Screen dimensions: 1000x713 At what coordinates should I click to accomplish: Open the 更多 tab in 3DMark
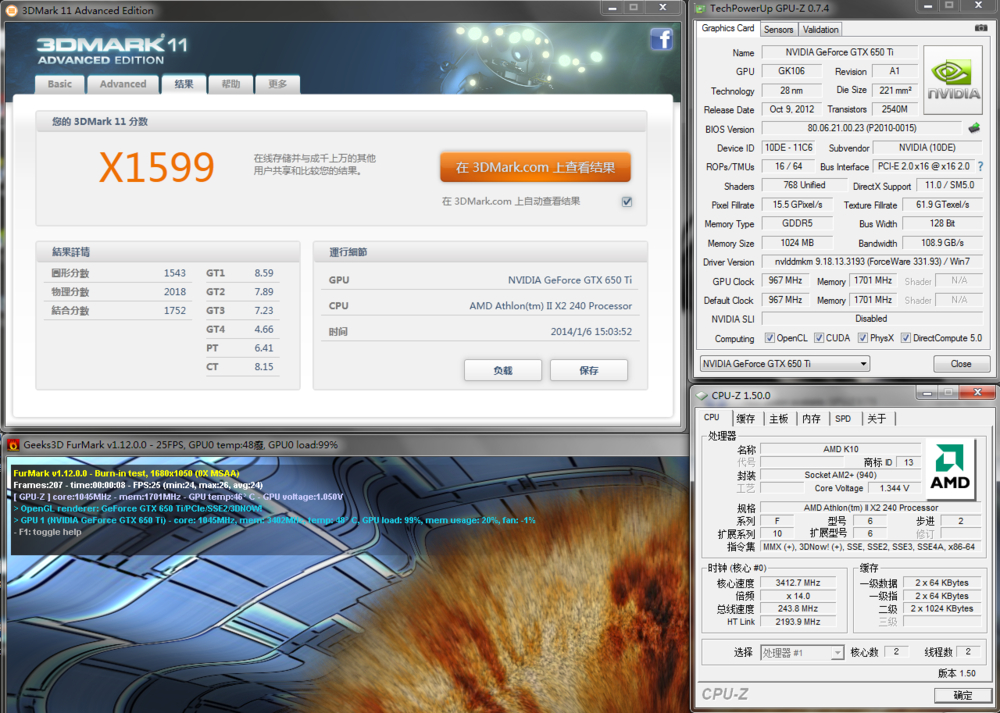pos(277,84)
